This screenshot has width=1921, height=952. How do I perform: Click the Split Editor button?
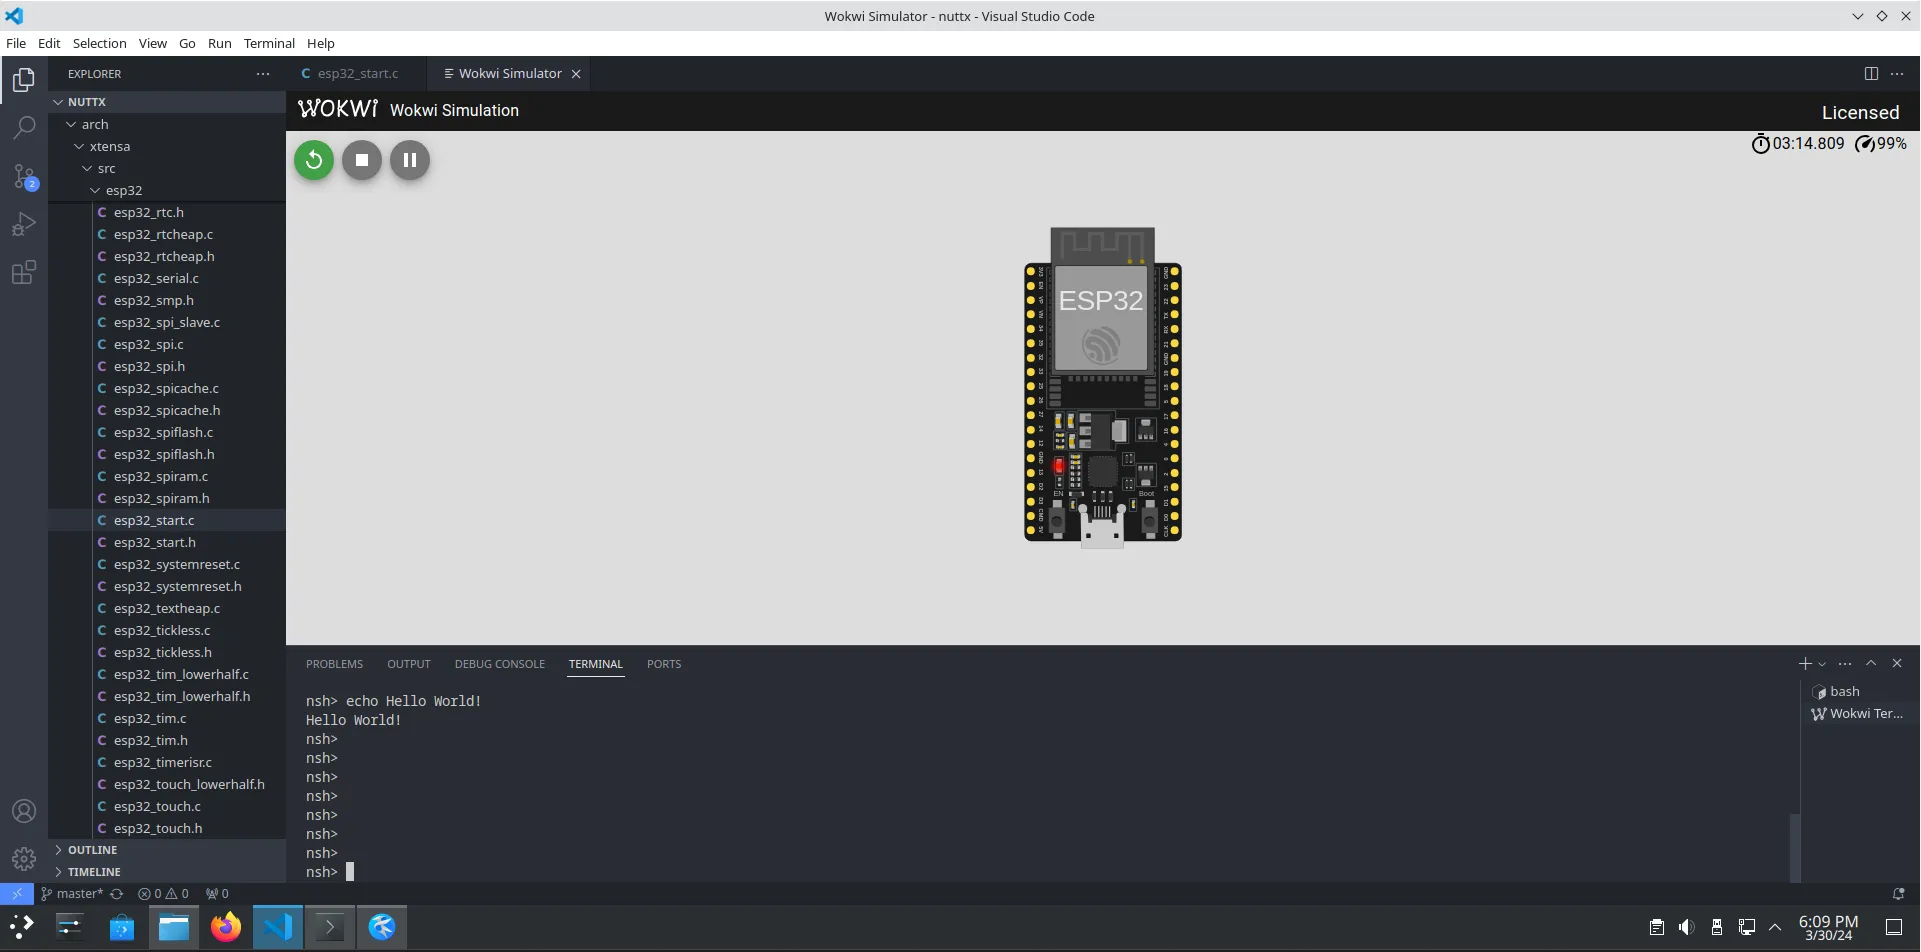click(x=1871, y=73)
